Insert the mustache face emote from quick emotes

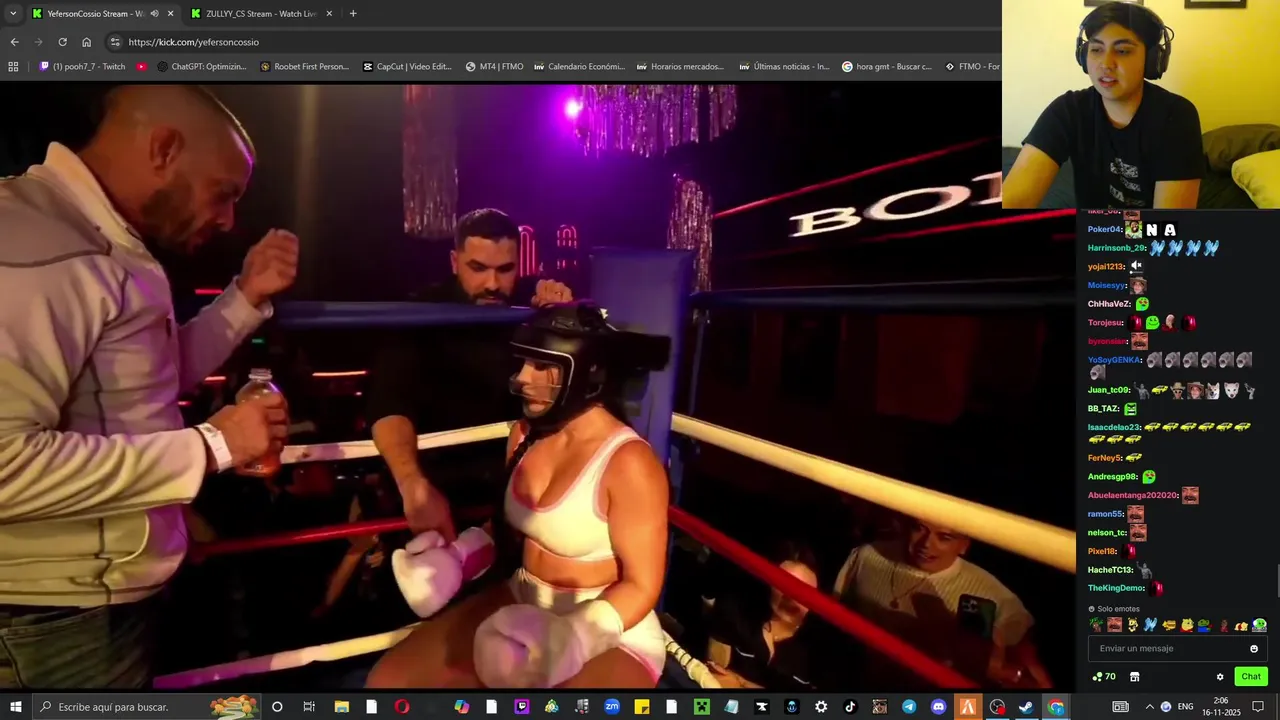click(x=1114, y=625)
